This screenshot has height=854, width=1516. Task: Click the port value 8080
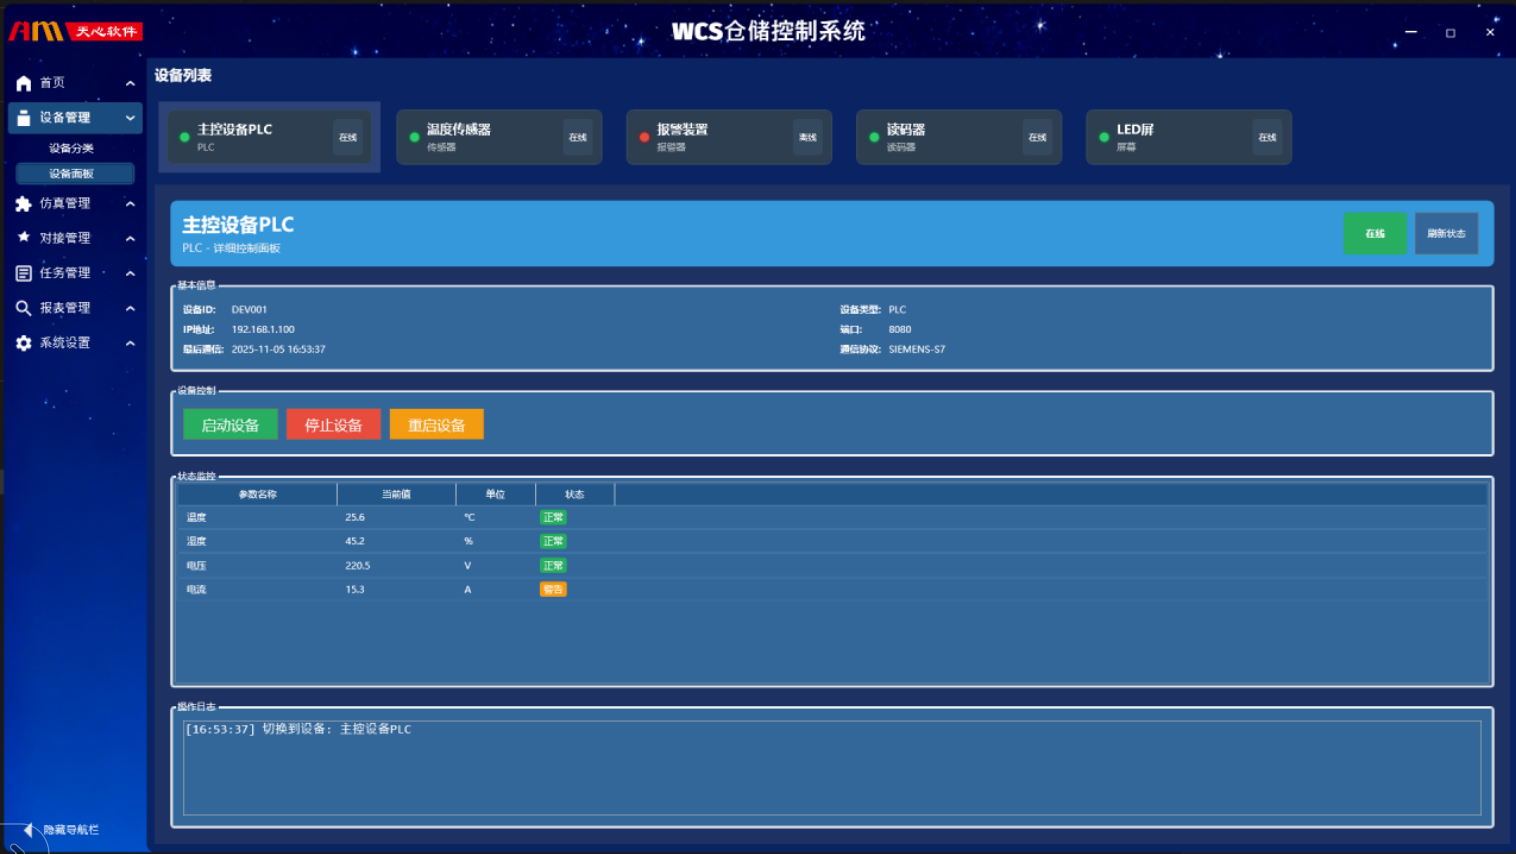[x=900, y=329]
